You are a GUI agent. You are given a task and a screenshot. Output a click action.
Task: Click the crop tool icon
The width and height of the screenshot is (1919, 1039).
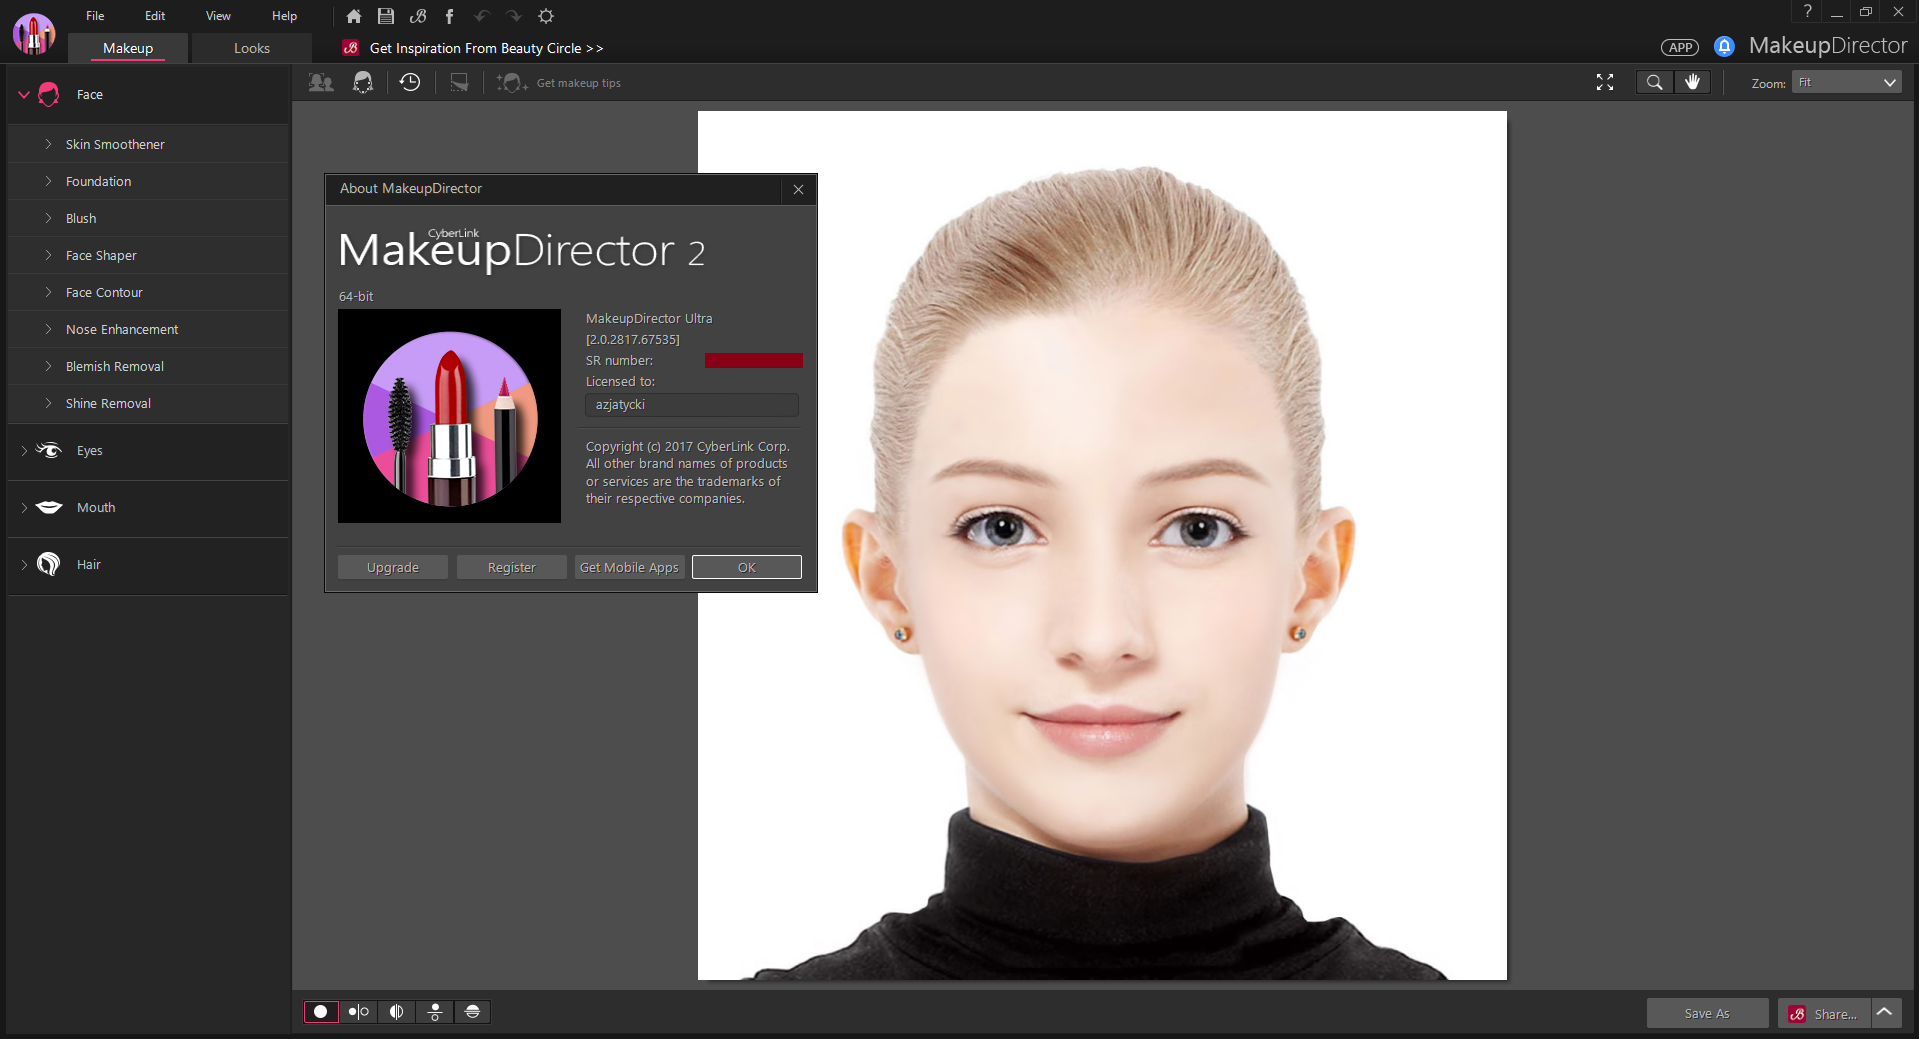pos(459,83)
